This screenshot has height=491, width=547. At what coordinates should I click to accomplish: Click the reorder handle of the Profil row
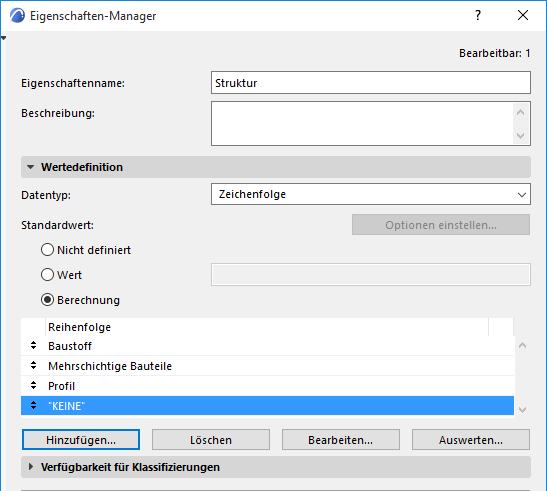[x=33, y=385]
